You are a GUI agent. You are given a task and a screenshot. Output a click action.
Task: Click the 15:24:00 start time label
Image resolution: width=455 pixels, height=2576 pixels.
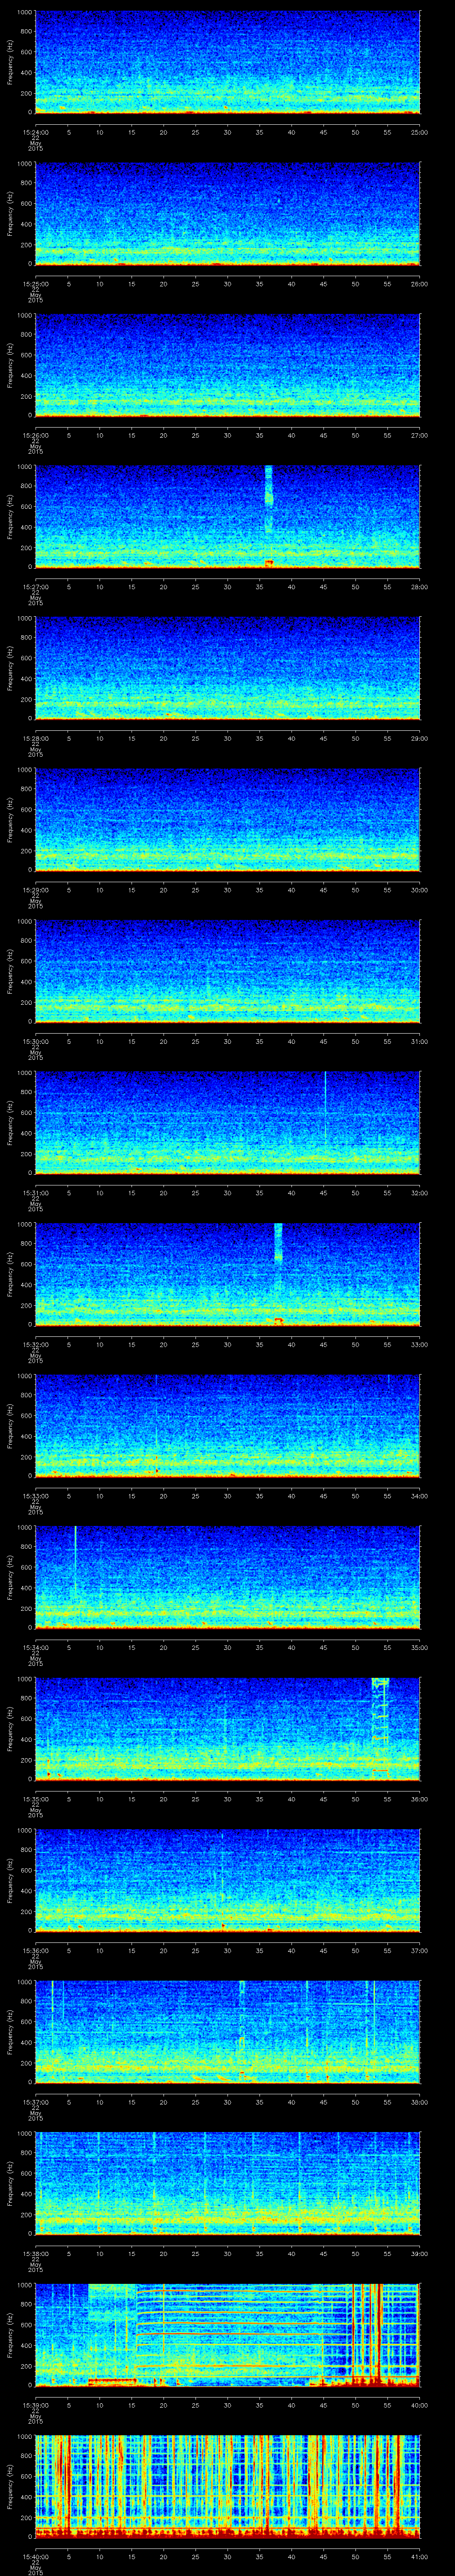pyautogui.click(x=35, y=131)
